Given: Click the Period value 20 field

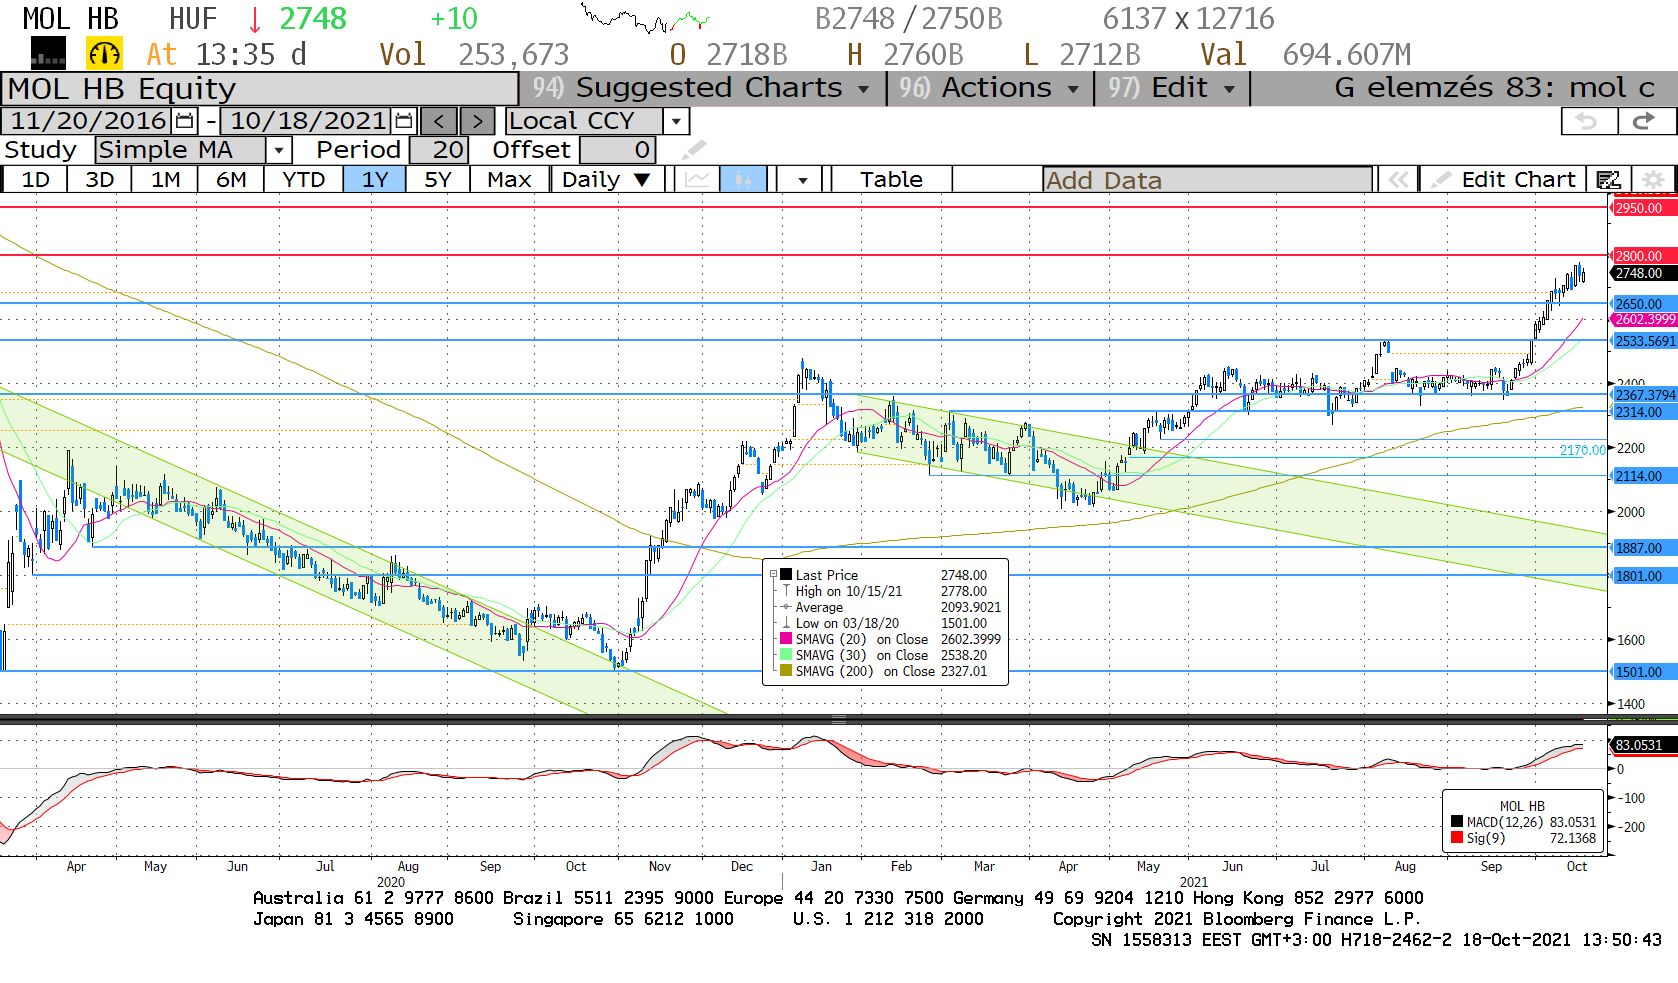Looking at the screenshot, I should [x=437, y=150].
